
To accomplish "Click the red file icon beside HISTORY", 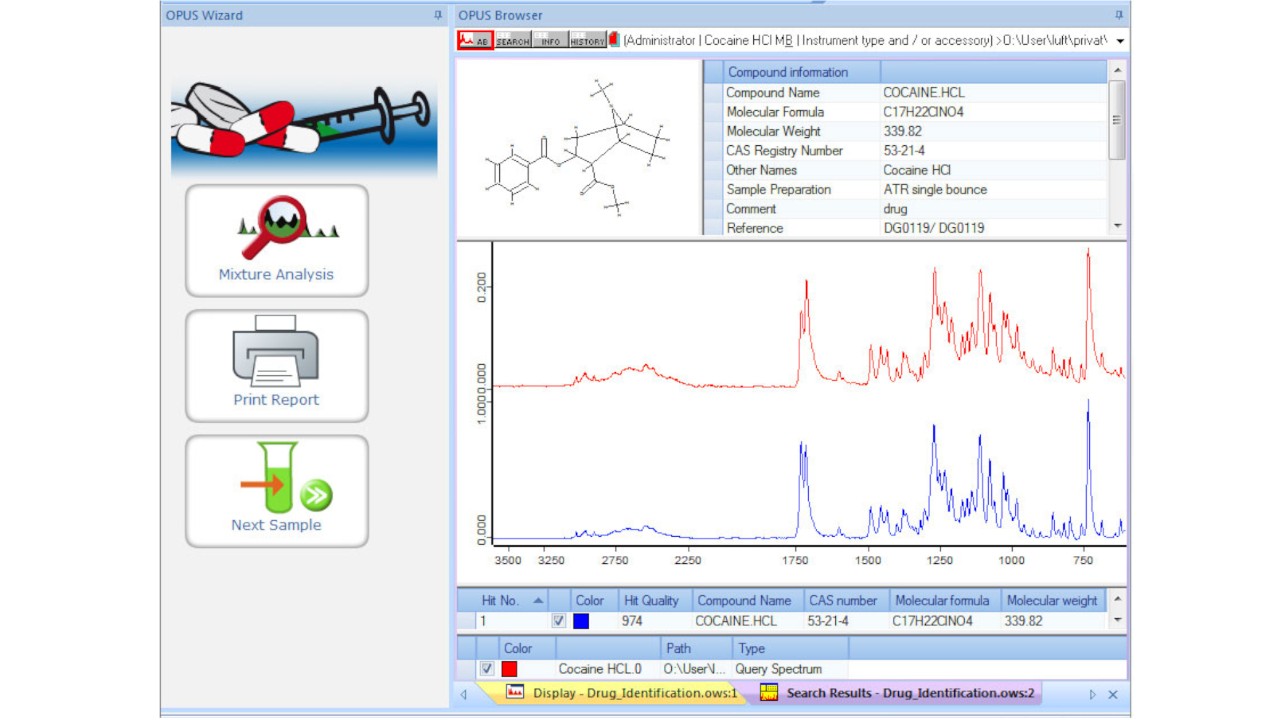I will click(x=613, y=40).
